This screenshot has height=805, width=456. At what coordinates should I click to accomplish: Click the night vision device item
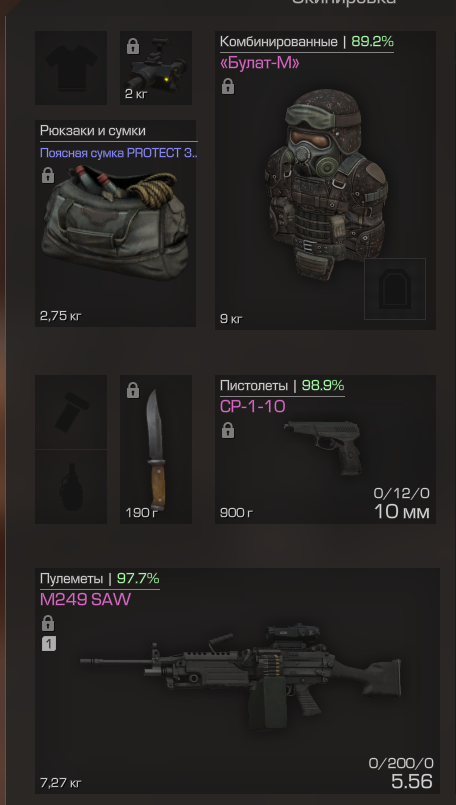[x=156, y=68]
